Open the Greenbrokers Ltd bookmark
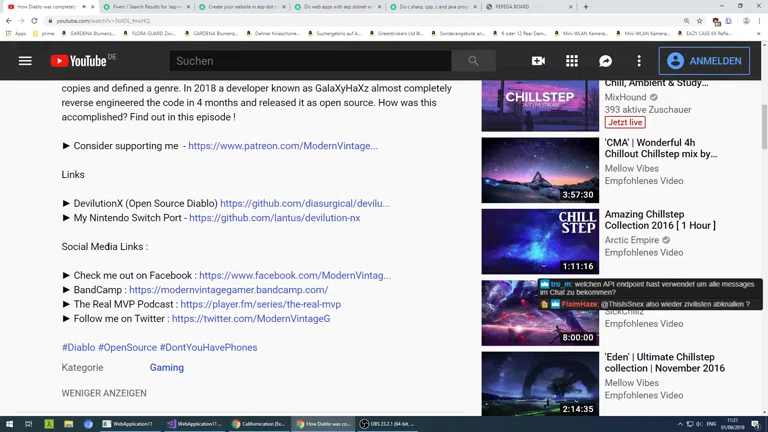This screenshot has height=432, width=768. (x=396, y=33)
